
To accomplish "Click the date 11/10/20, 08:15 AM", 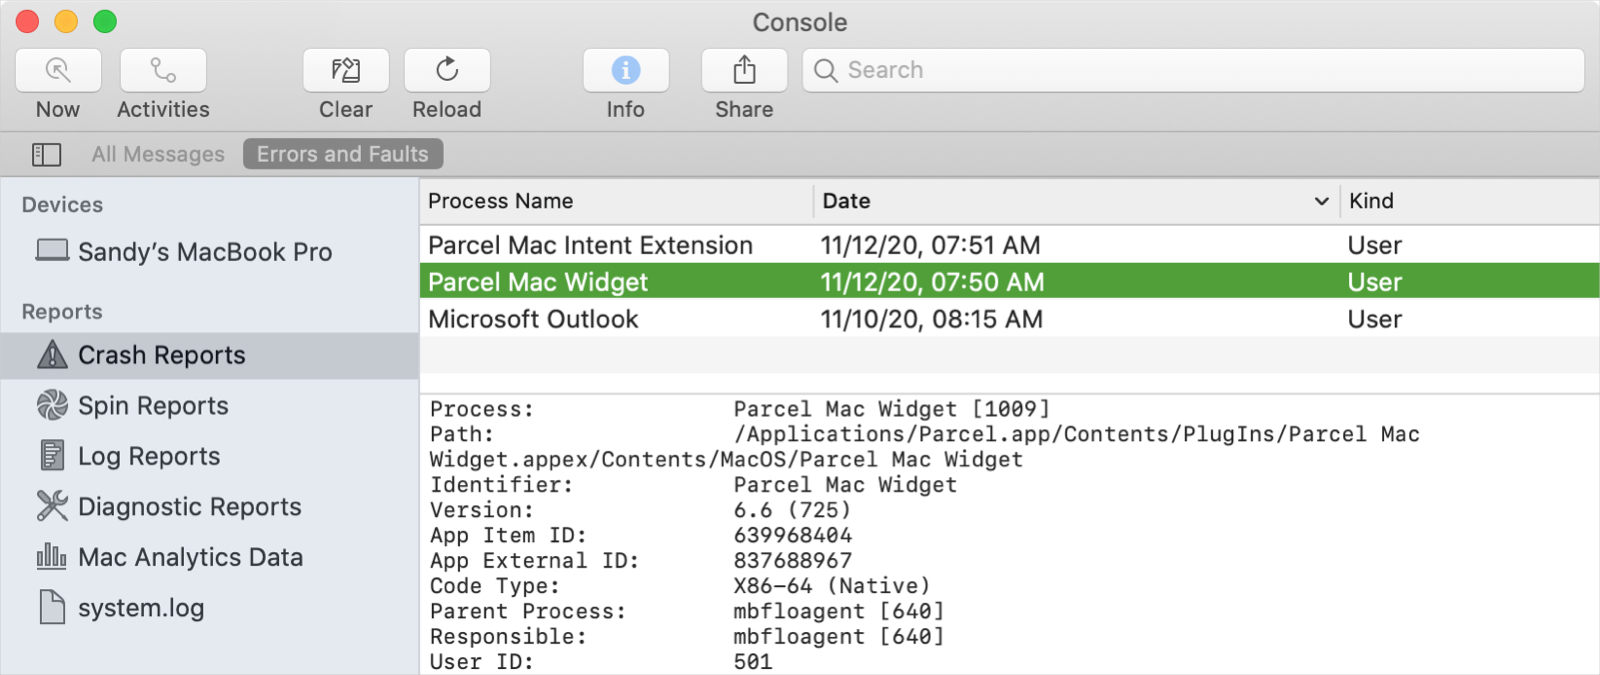I will point(931,319).
